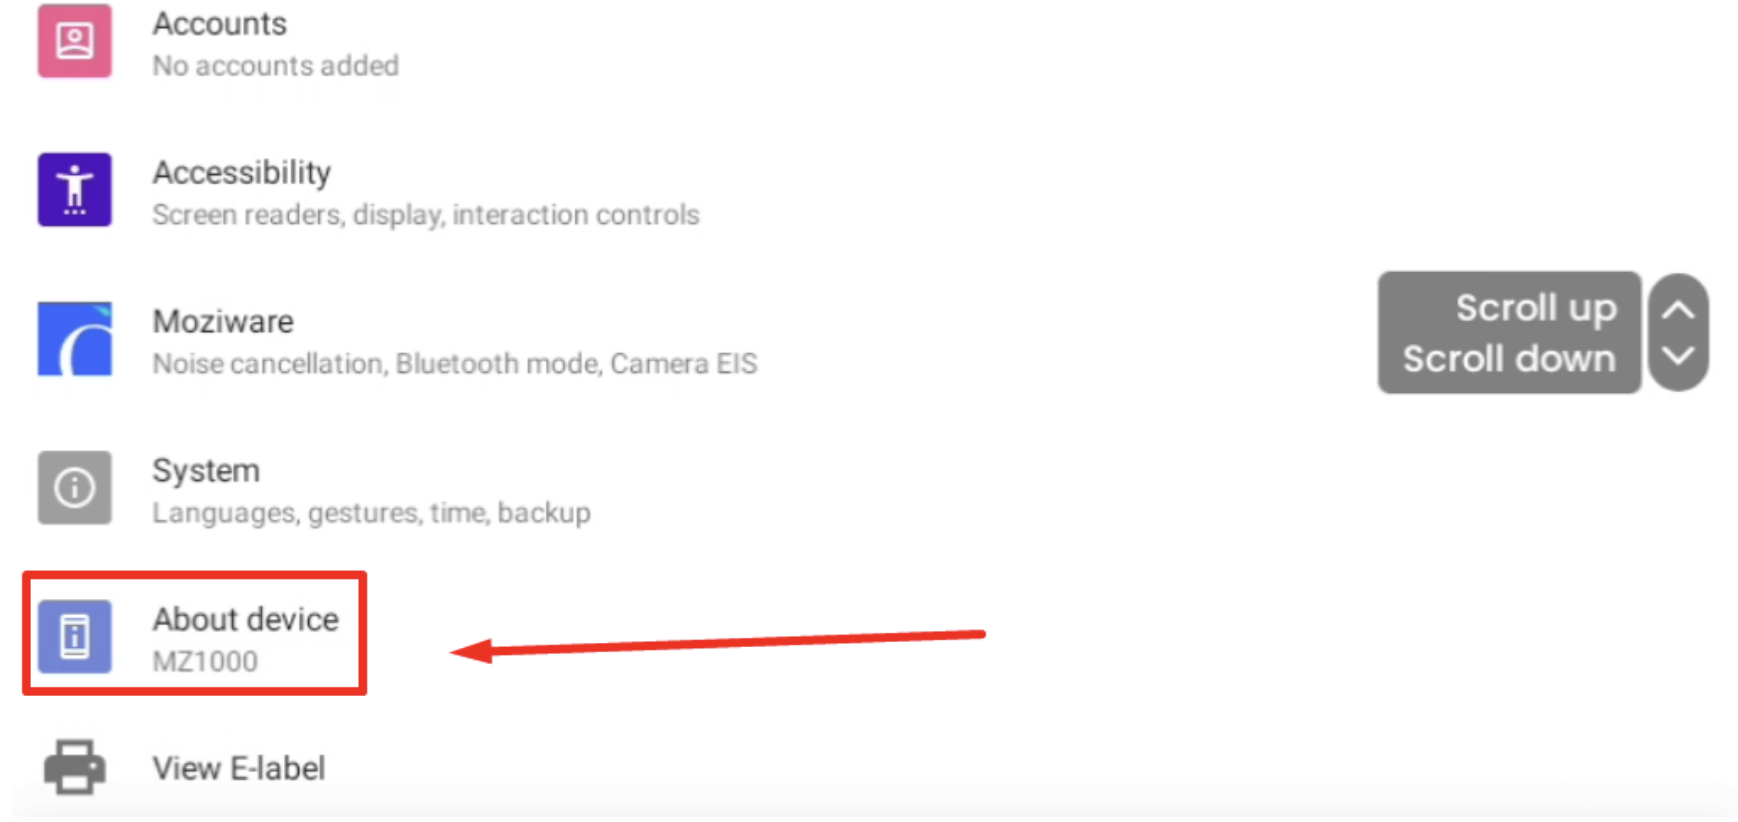This screenshot has height=822, width=1738.
Task: Tap the Scroll up voice label
Action: pos(1536,308)
